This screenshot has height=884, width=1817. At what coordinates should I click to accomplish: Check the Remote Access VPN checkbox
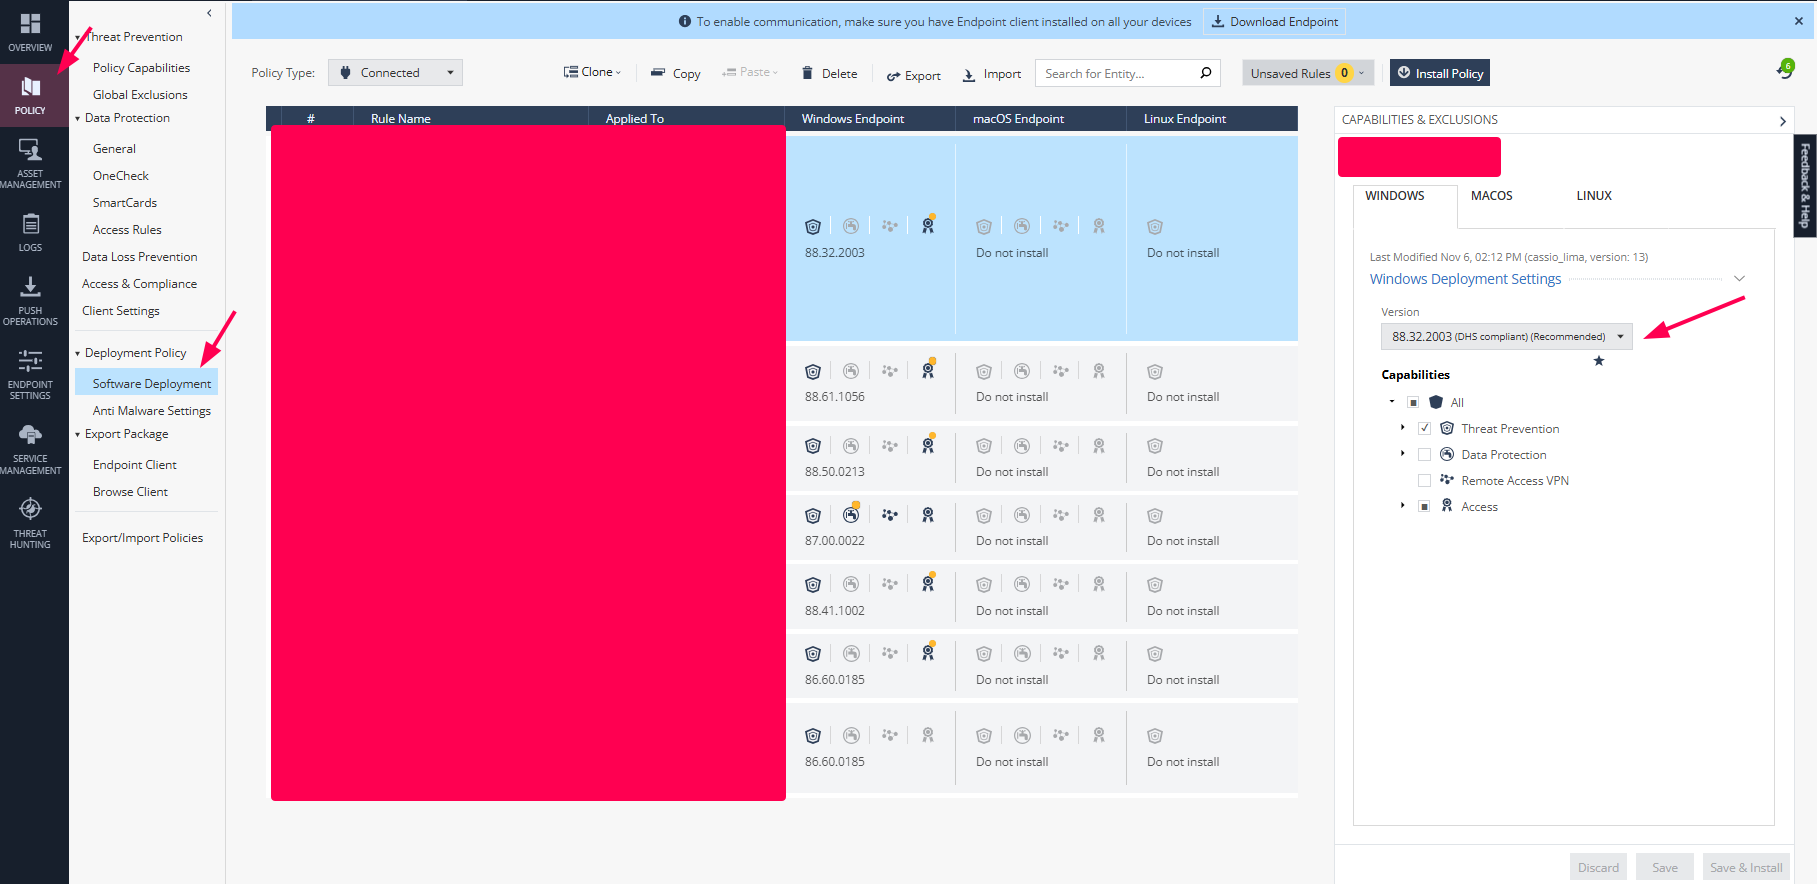pyautogui.click(x=1425, y=480)
